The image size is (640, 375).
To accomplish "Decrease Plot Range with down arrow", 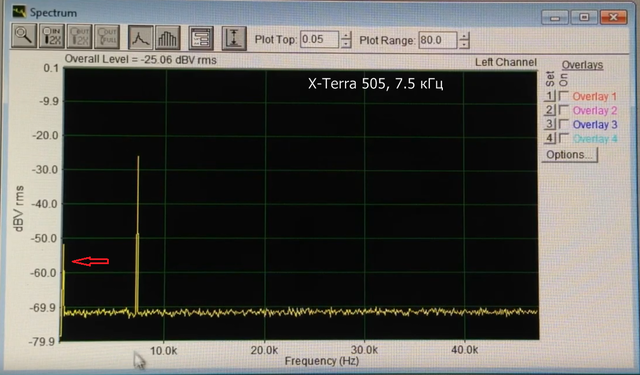I will click(x=464, y=45).
